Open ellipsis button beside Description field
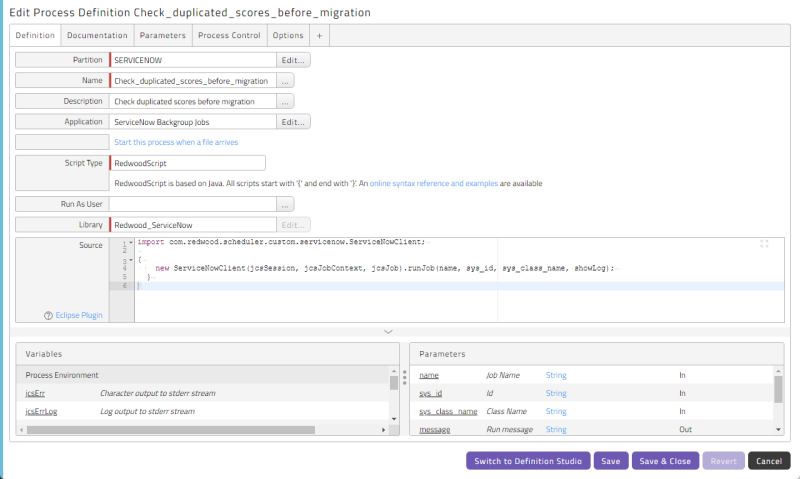This screenshot has height=479, width=800. coord(285,102)
